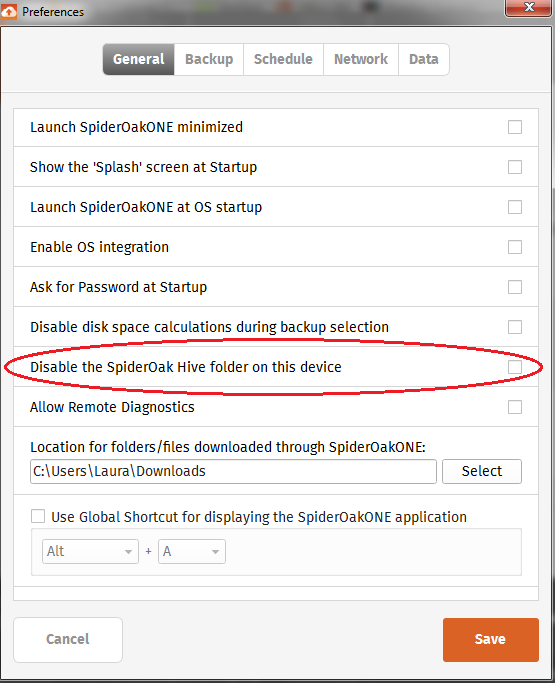555x683 pixels.
Task: Tick Ask for Password at Startup
Action: (x=515, y=287)
